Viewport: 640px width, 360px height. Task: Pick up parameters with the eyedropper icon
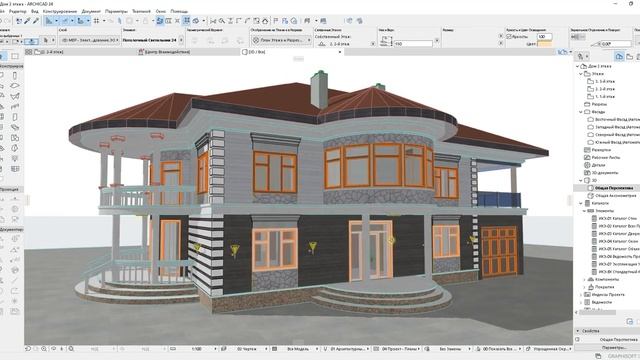coord(28,21)
